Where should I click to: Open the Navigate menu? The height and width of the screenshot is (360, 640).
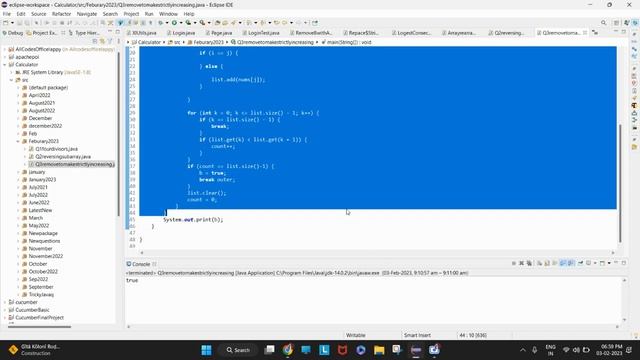click(87, 14)
